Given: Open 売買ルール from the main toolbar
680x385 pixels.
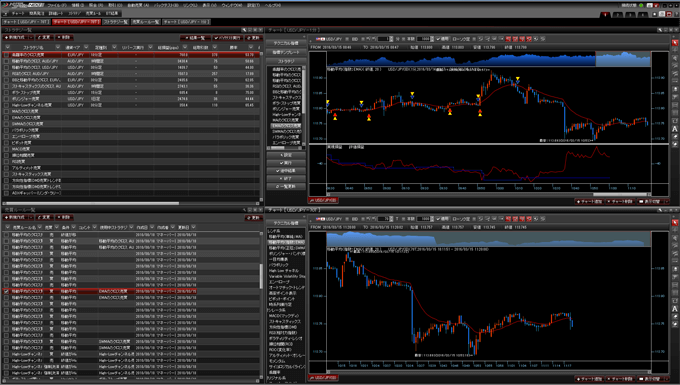Looking at the screenshot, I should (93, 13).
